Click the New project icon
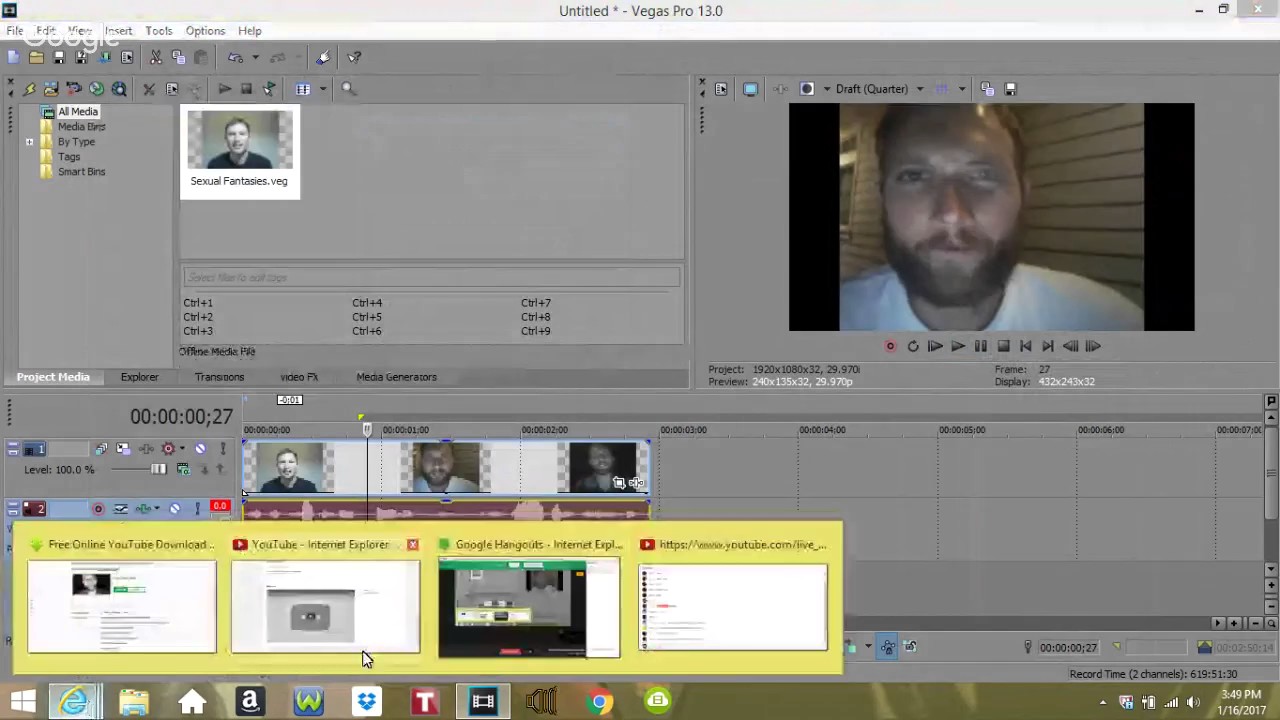 pos(13,58)
